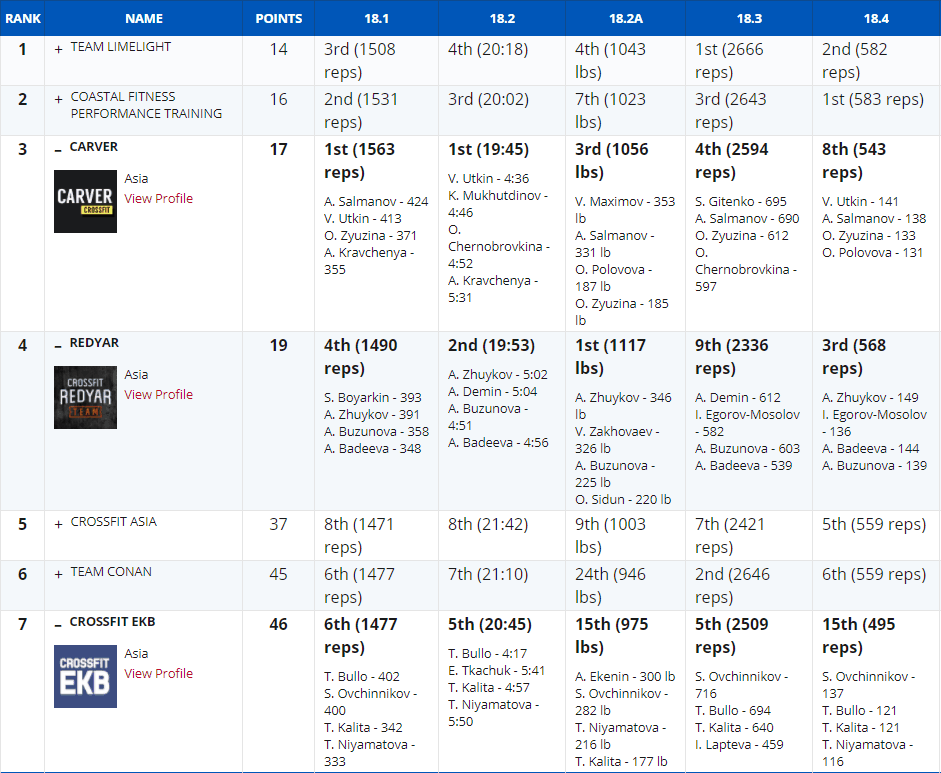Click TEAM LIMELIGHT's 4th (20:18) result

[488, 49]
